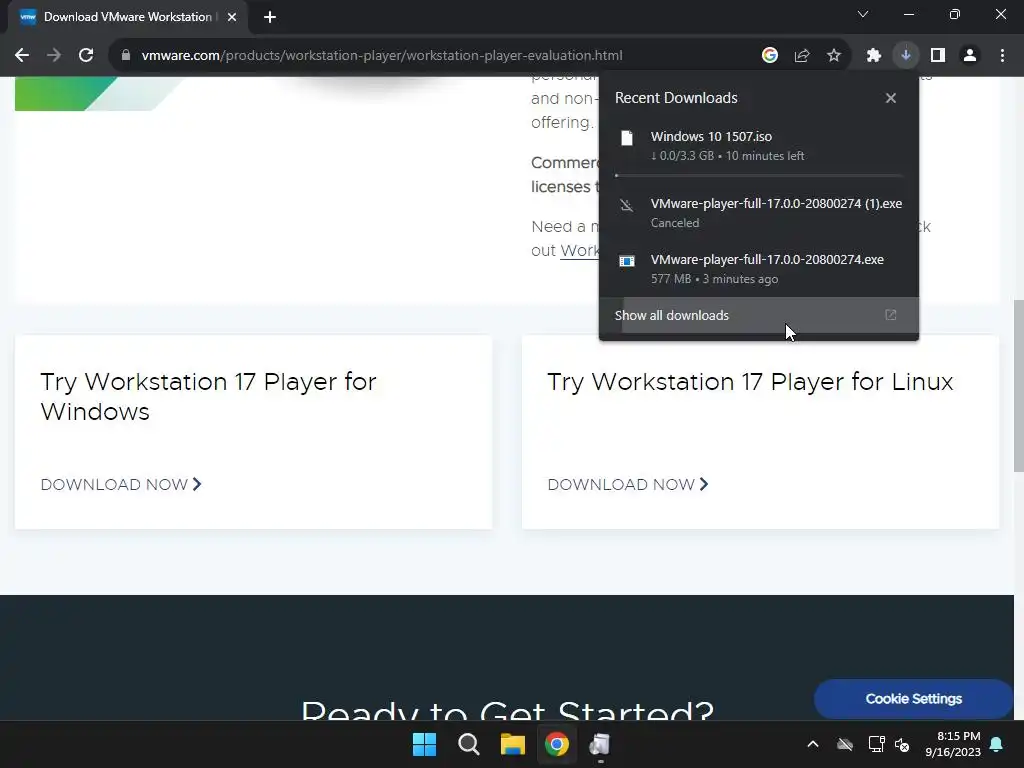
Task: Click the Try Workstation 17 Player for Linux heading
Action: coord(750,381)
